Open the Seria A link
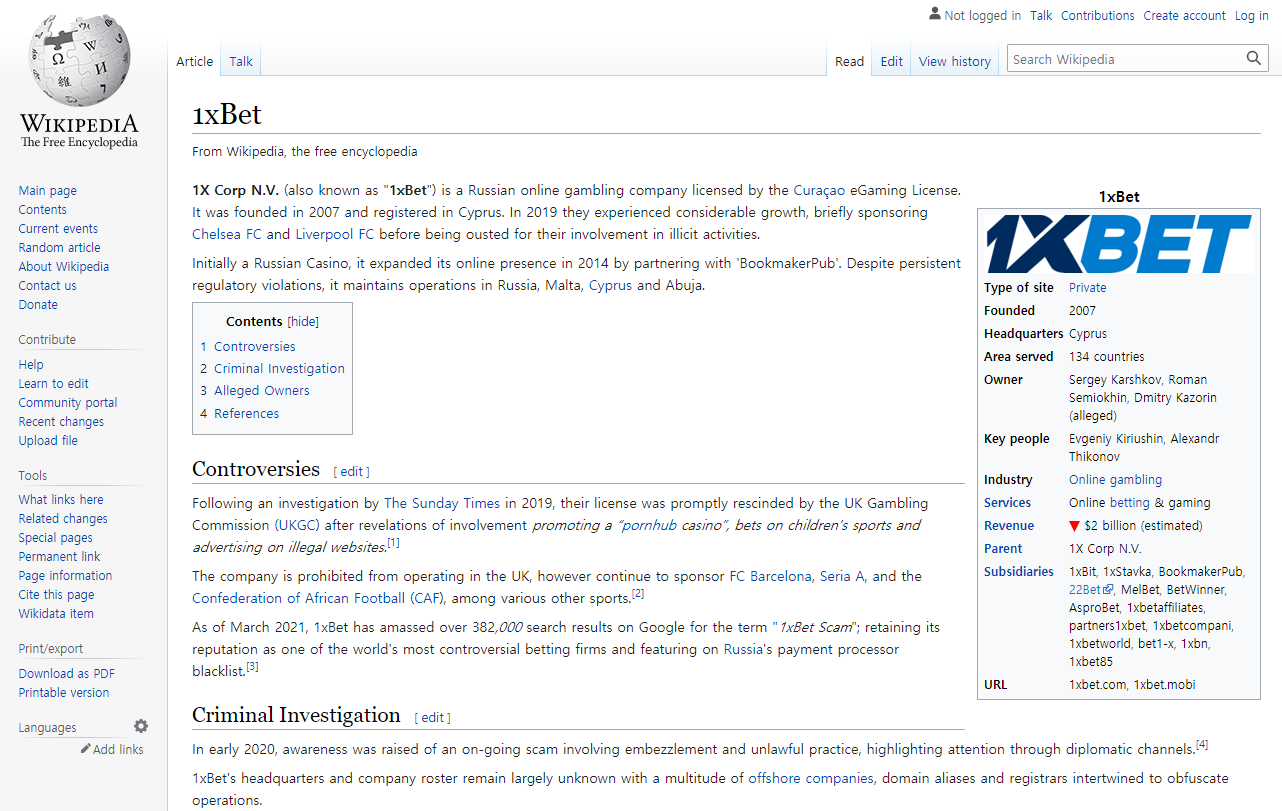This screenshot has width=1282, height=811. [842, 577]
